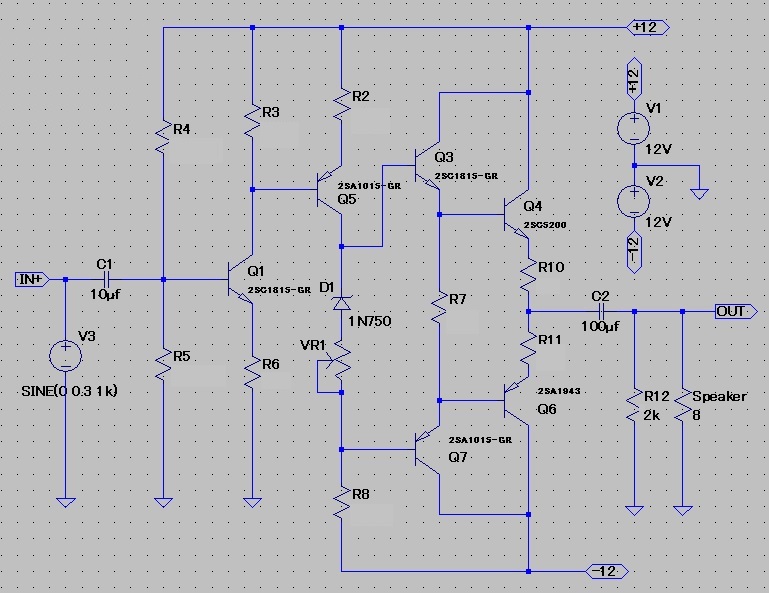The width and height of the screenshot is (769, 593).
Task: Click the C2 output capacitor symbol
Action: click(600, 311)
